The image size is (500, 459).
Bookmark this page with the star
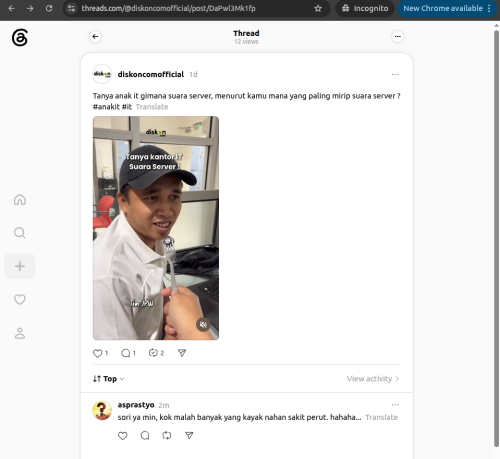tap(318, 8)
